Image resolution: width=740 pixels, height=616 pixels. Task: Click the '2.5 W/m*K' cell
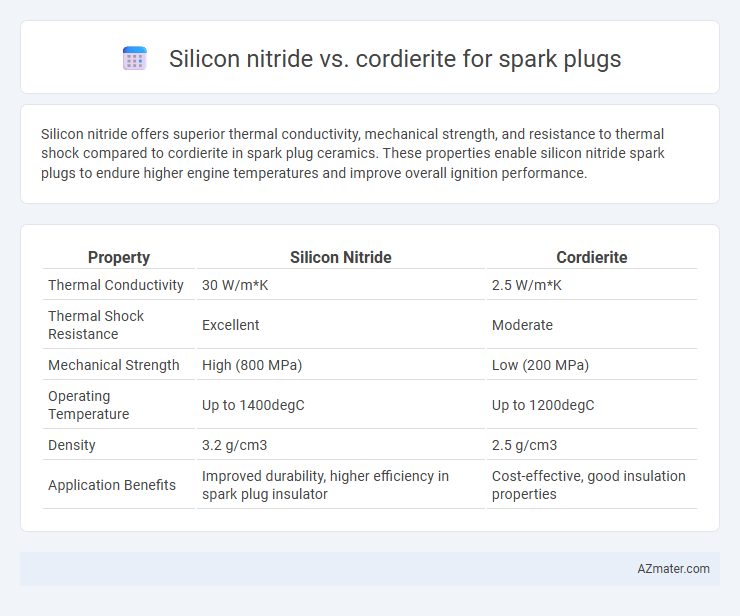click(527, 285)
